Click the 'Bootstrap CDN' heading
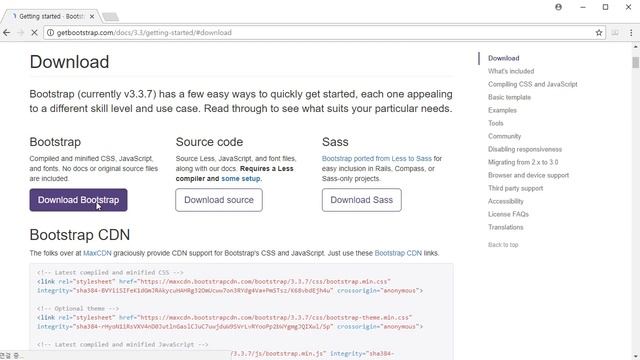 click(x=80, y=235)
